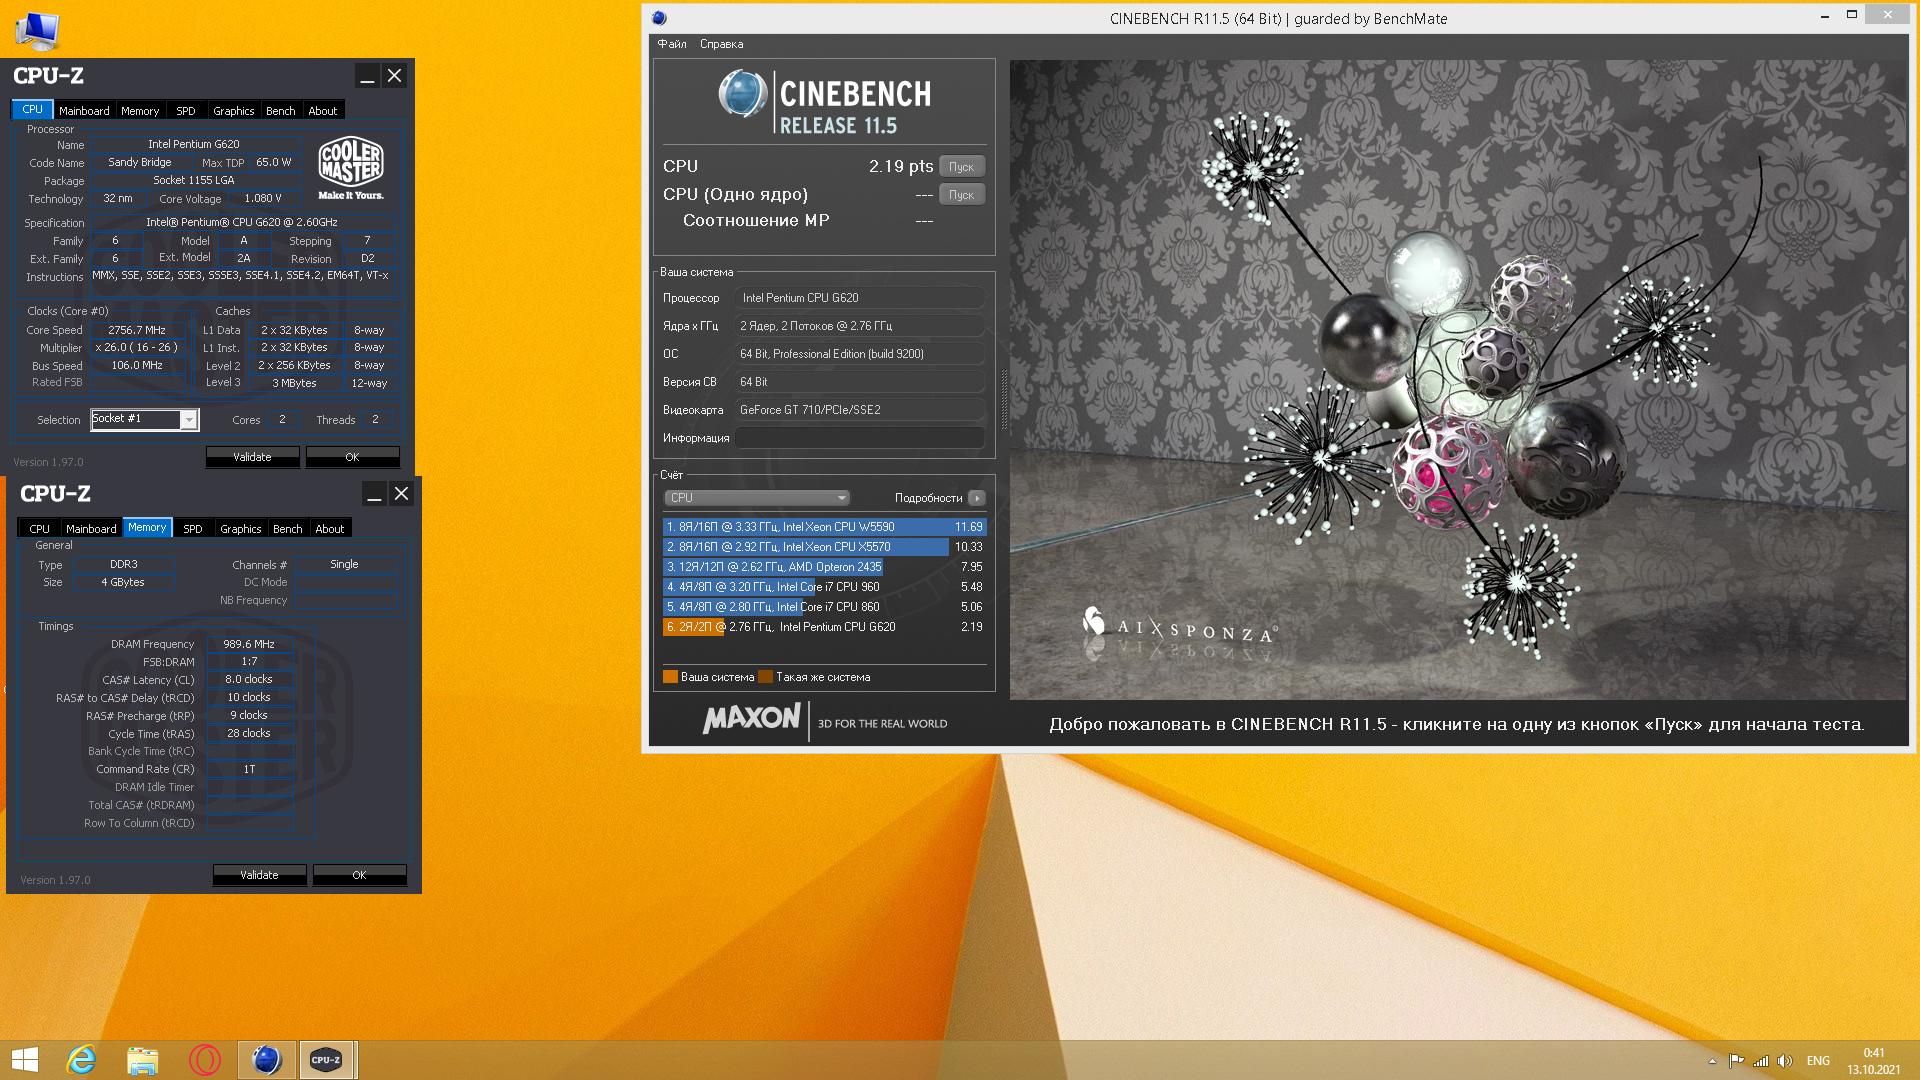Image resolution: width=1920 pixels, height=1080 pixels.
Task: Switch to Memory tab in upper CPU-Z
Action: tap(140, 111)
